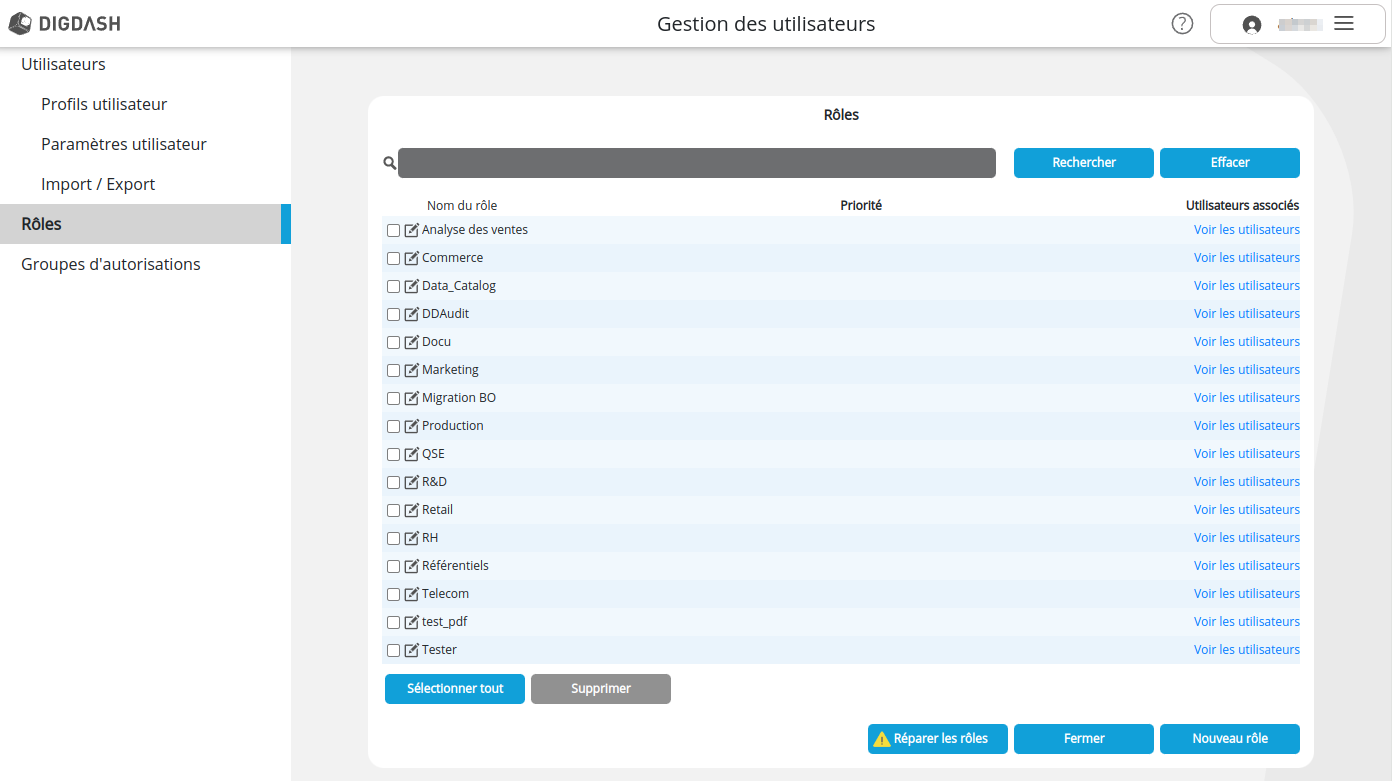1392x781 pixels.
Task: Open the Import / Export page
Action: click(x=98, y=184)
